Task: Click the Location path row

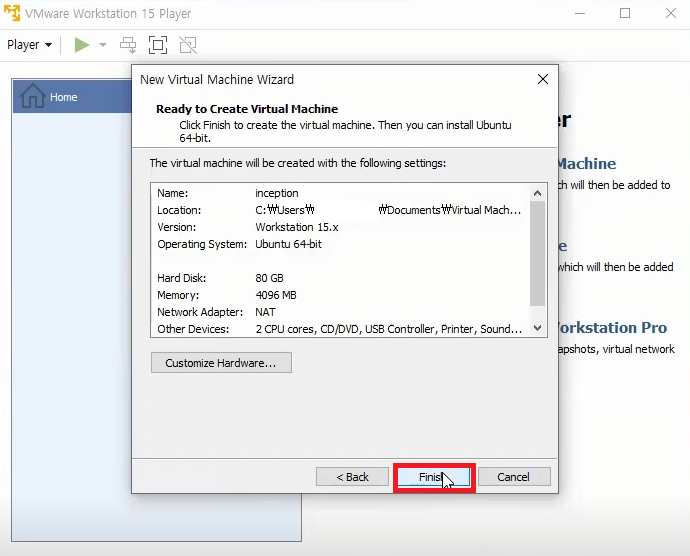Action: [339, 210]
